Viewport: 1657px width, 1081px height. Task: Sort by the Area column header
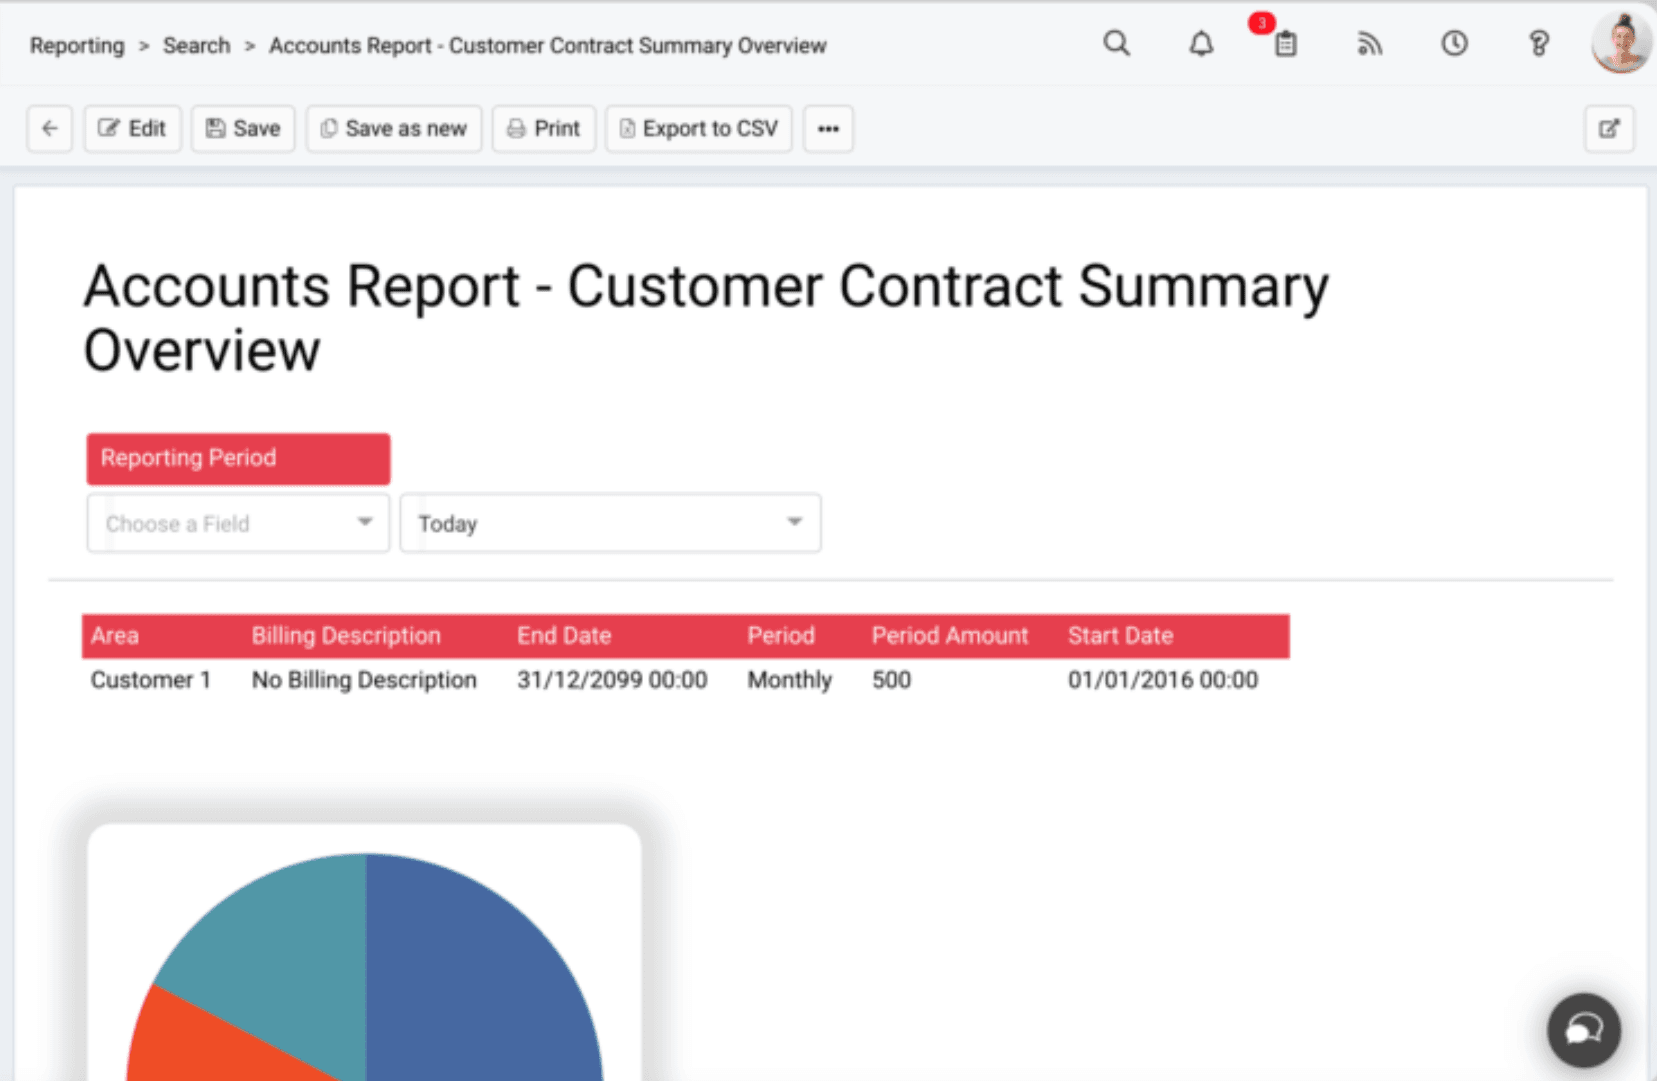tap(115, 636)
